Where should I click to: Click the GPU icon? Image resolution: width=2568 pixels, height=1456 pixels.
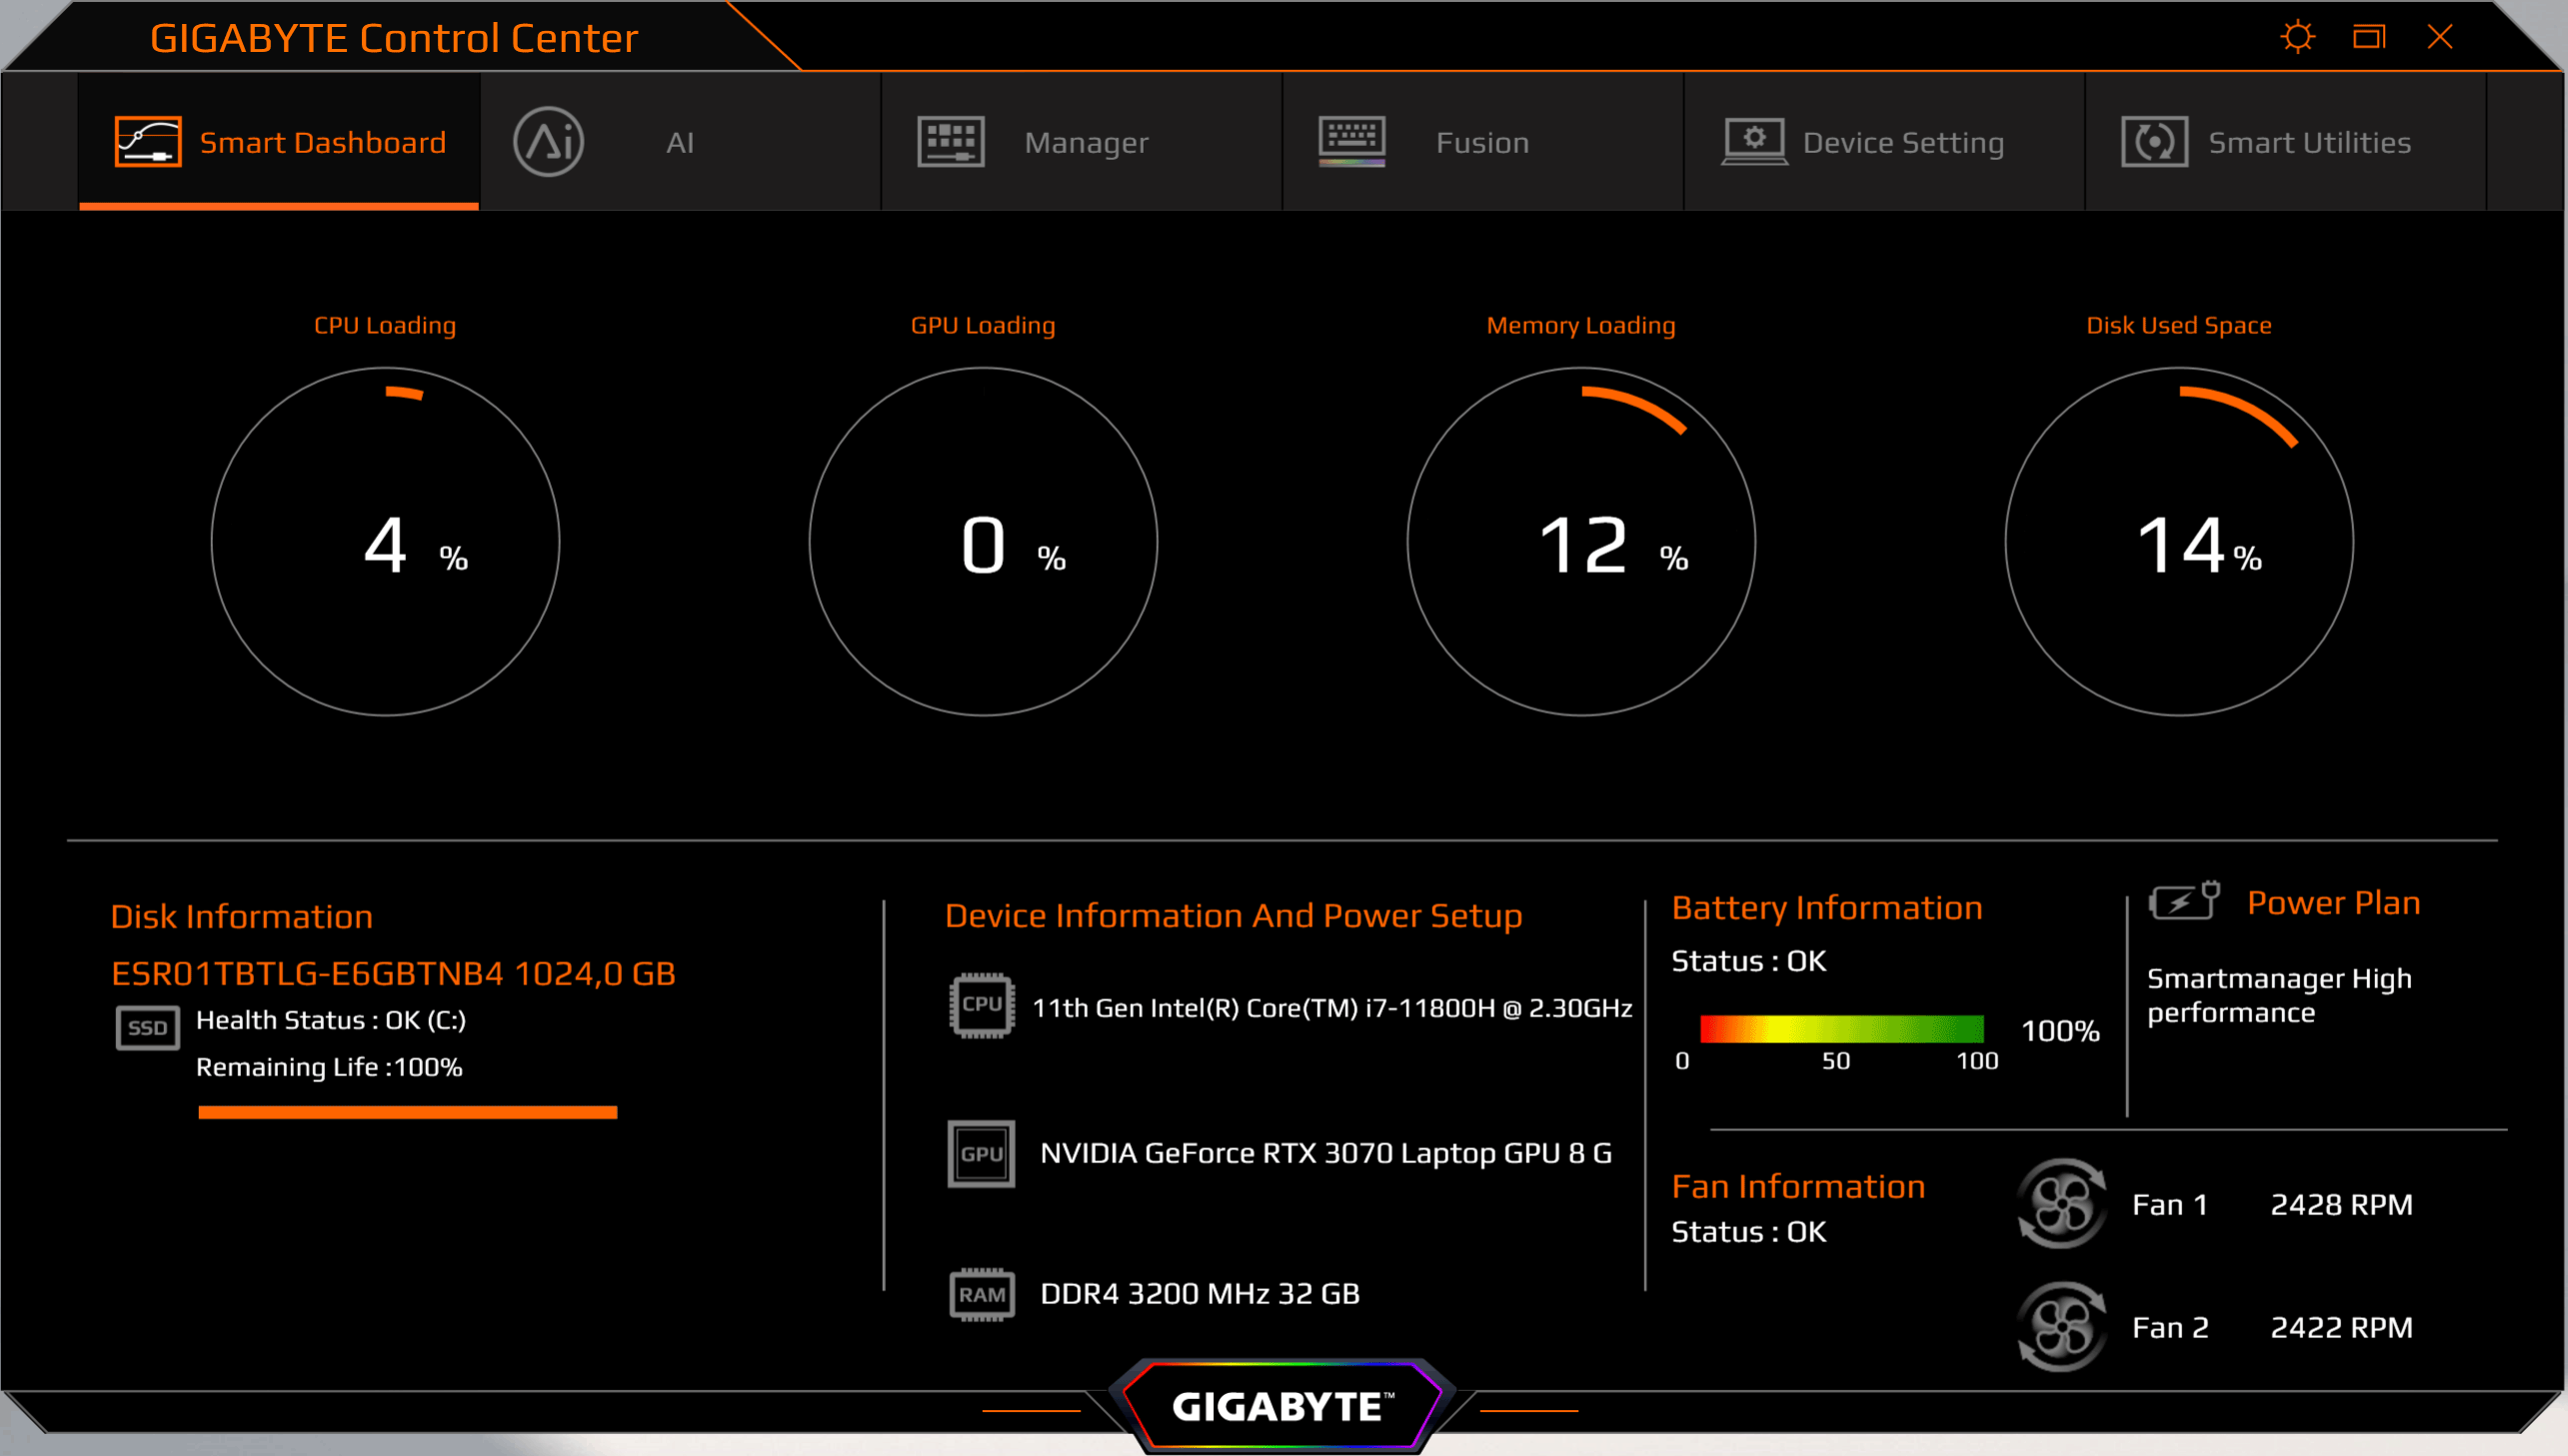(981, 1153)
